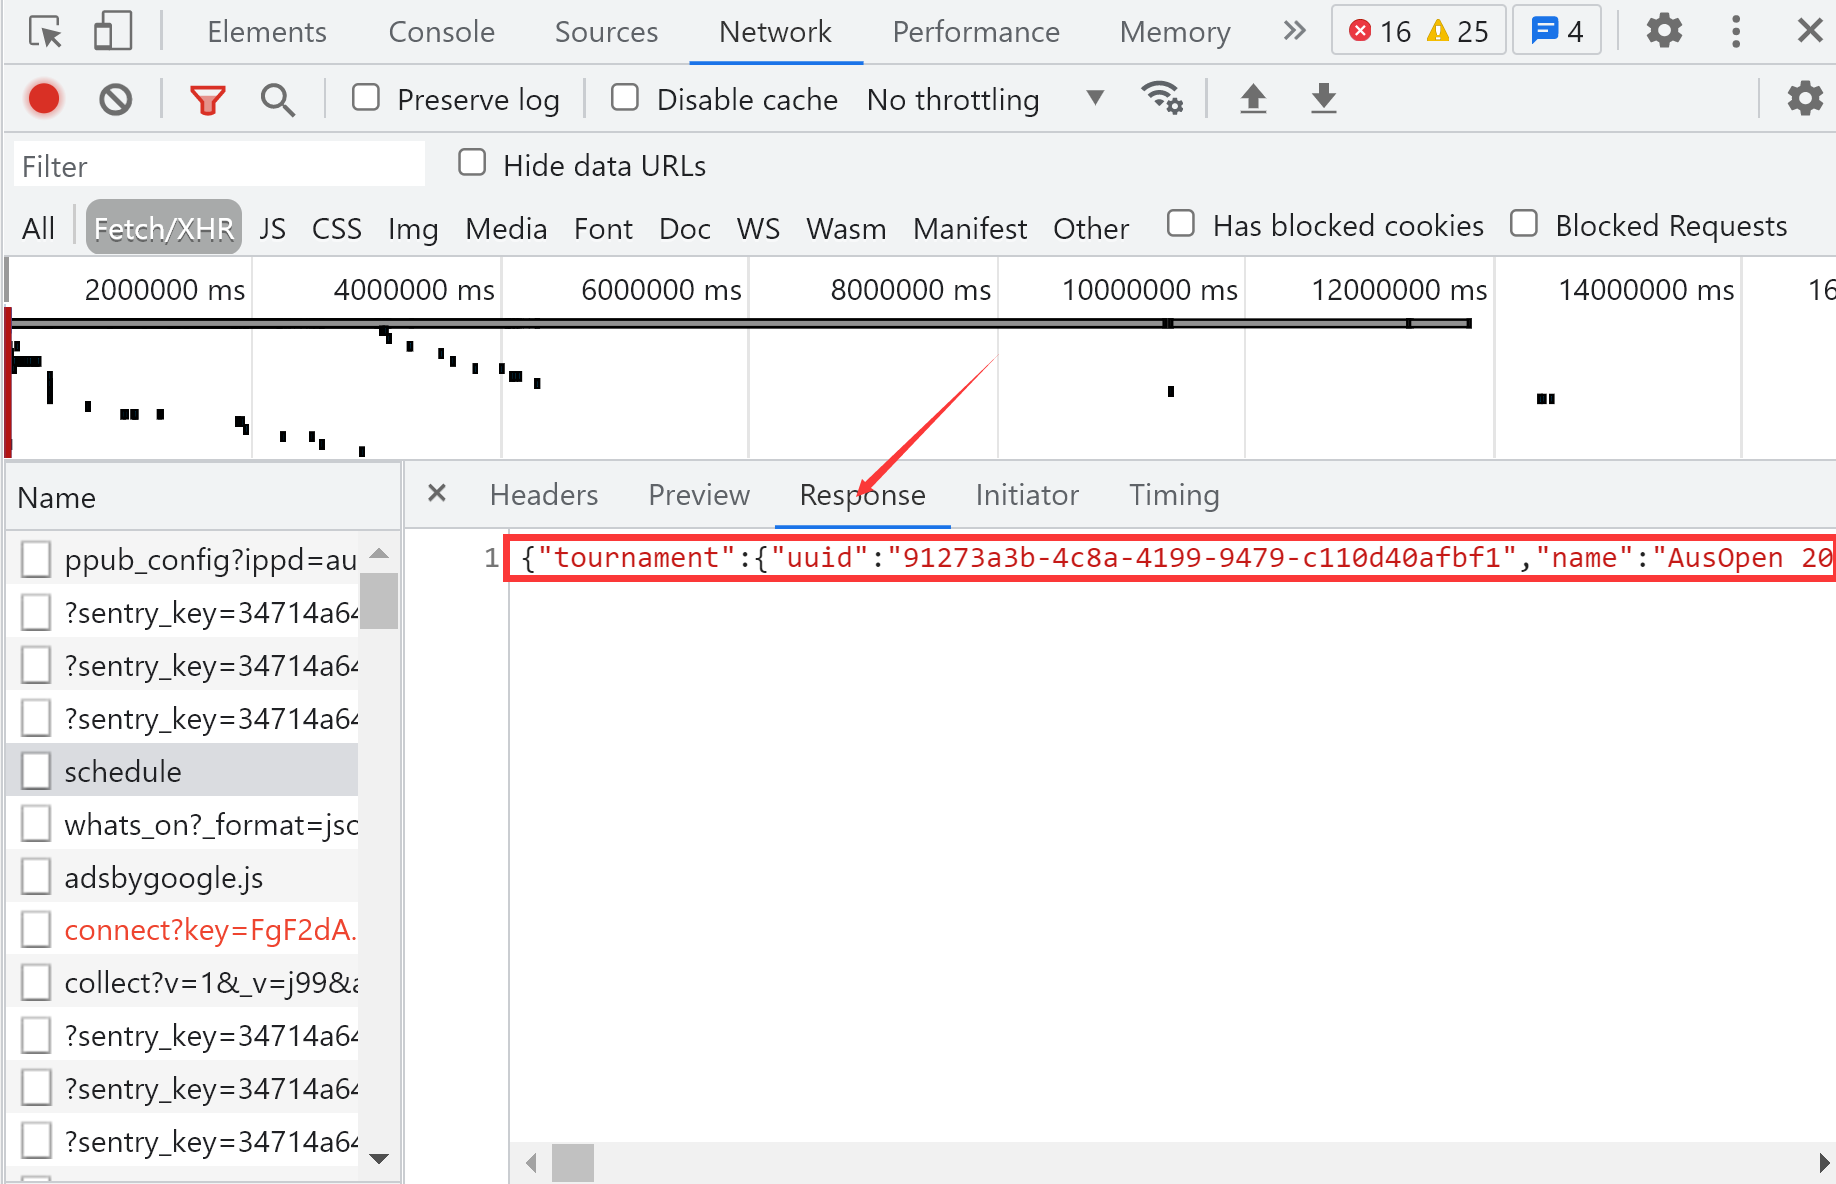Click the 8000000 ms timeline marker
1836x1184 pixels.
[910, 290]
